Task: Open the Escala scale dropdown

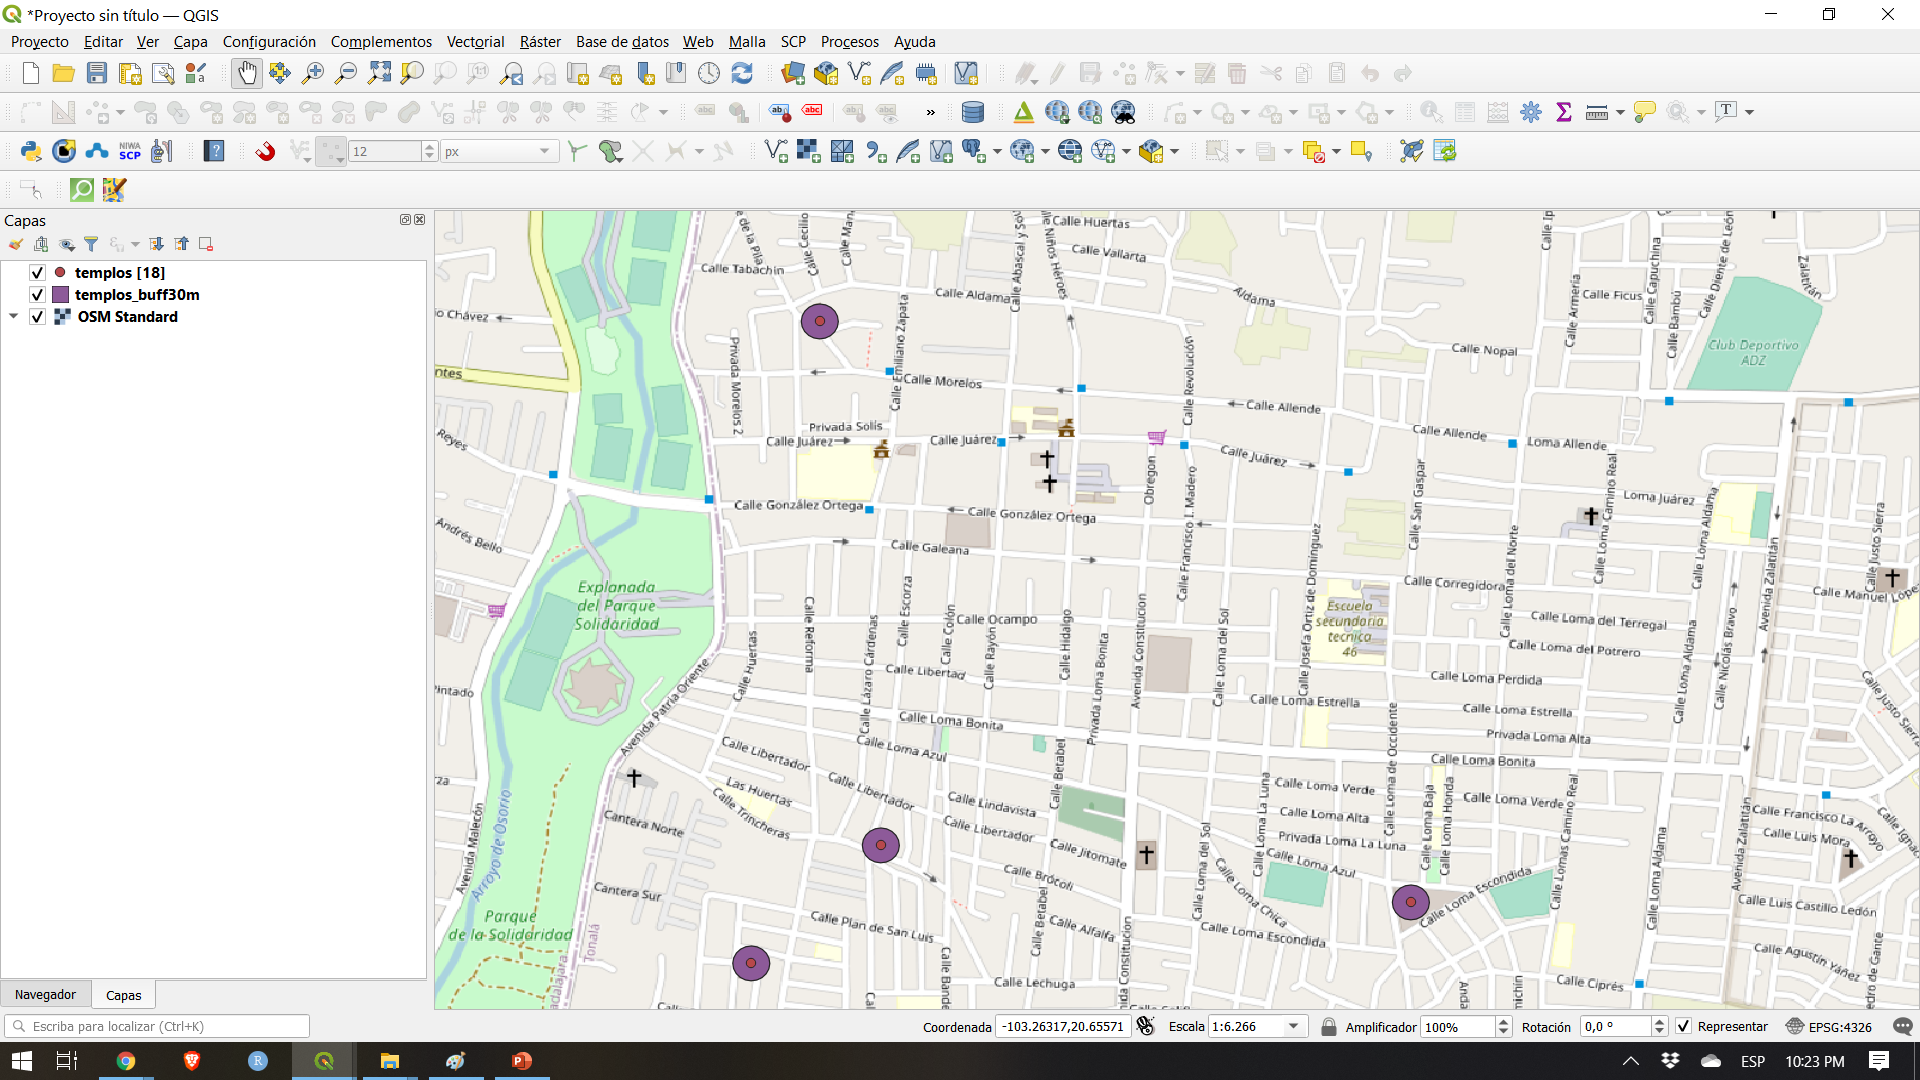Action: [1293, 1027]
